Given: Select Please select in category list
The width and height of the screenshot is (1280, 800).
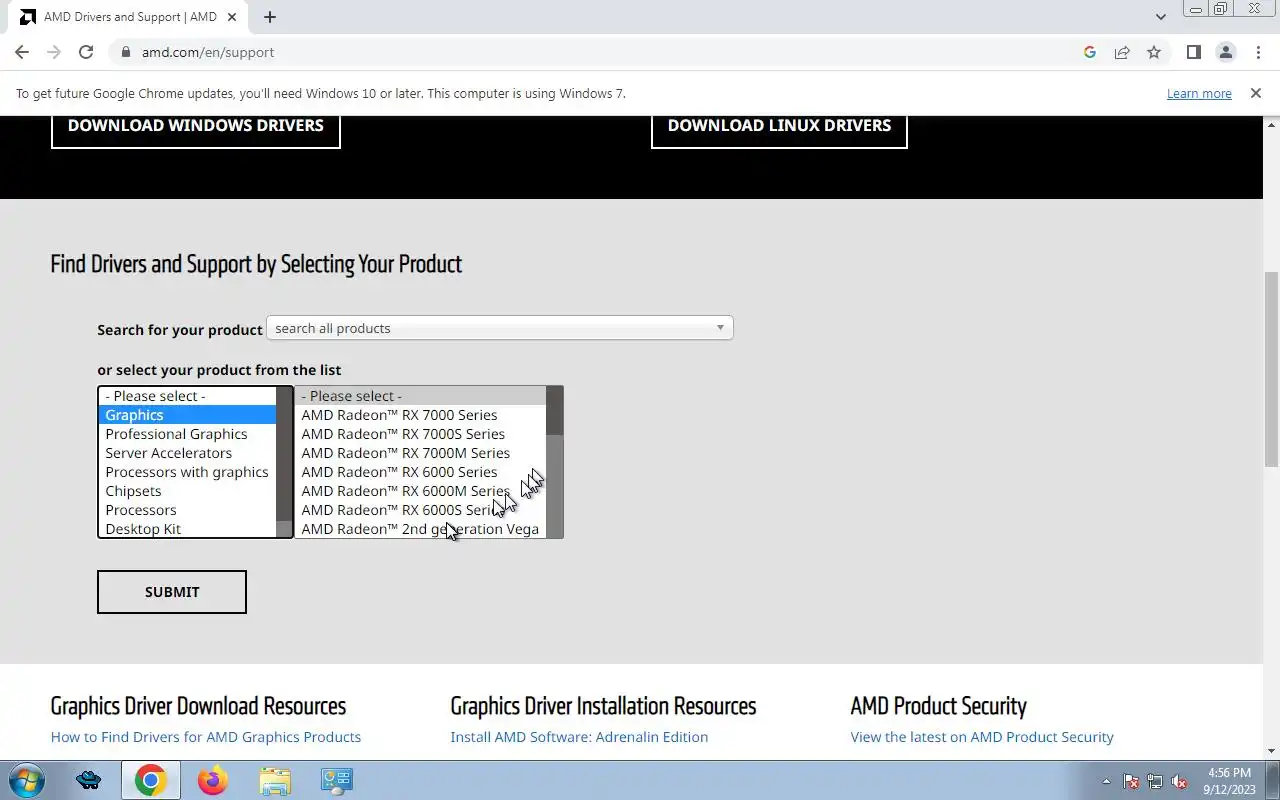Looking at the screenshot, I should click(187, 396).
